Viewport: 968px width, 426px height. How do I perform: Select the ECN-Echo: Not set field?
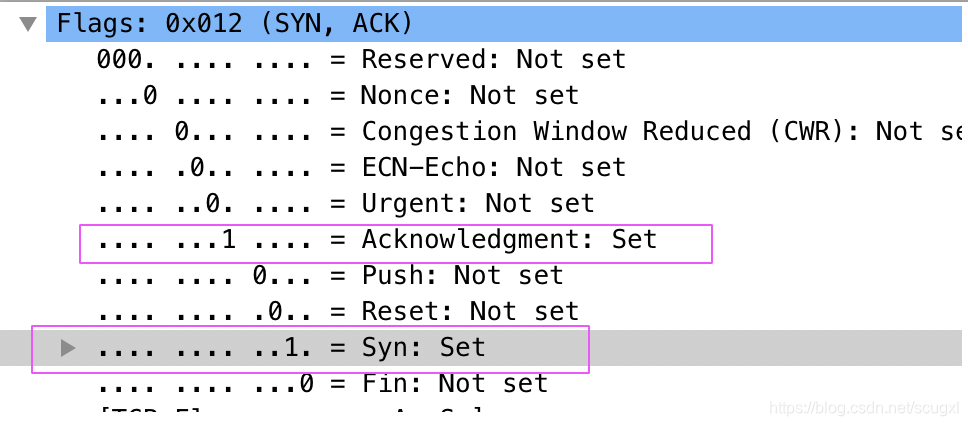(x=361, y=167)
